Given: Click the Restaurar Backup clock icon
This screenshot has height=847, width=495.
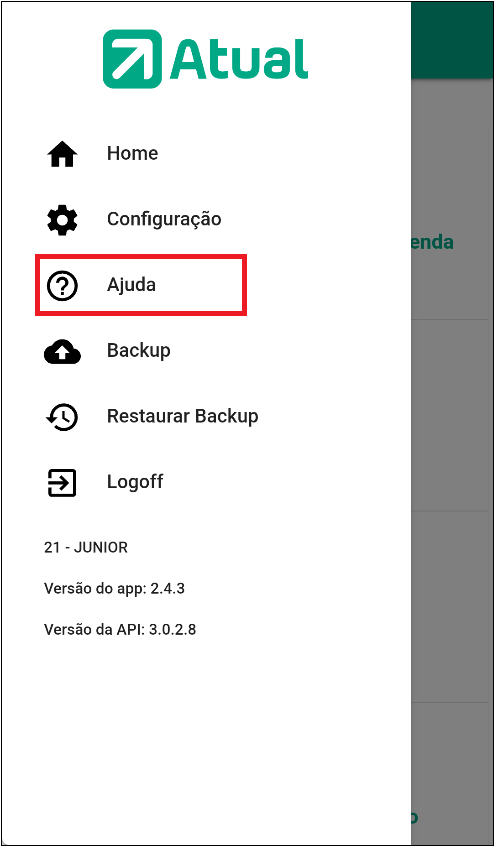Looking at the screenshot, I should point(63,417).
